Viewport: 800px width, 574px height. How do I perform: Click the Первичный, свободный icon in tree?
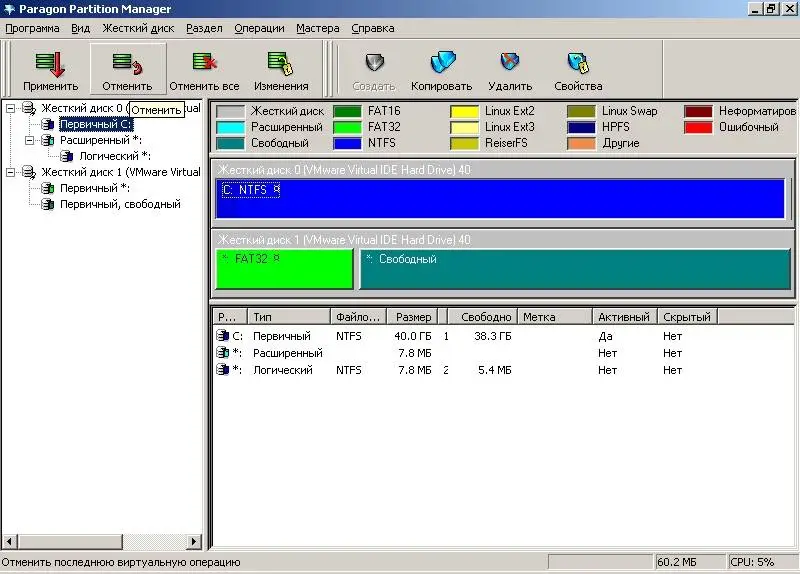tap(48, 204)
